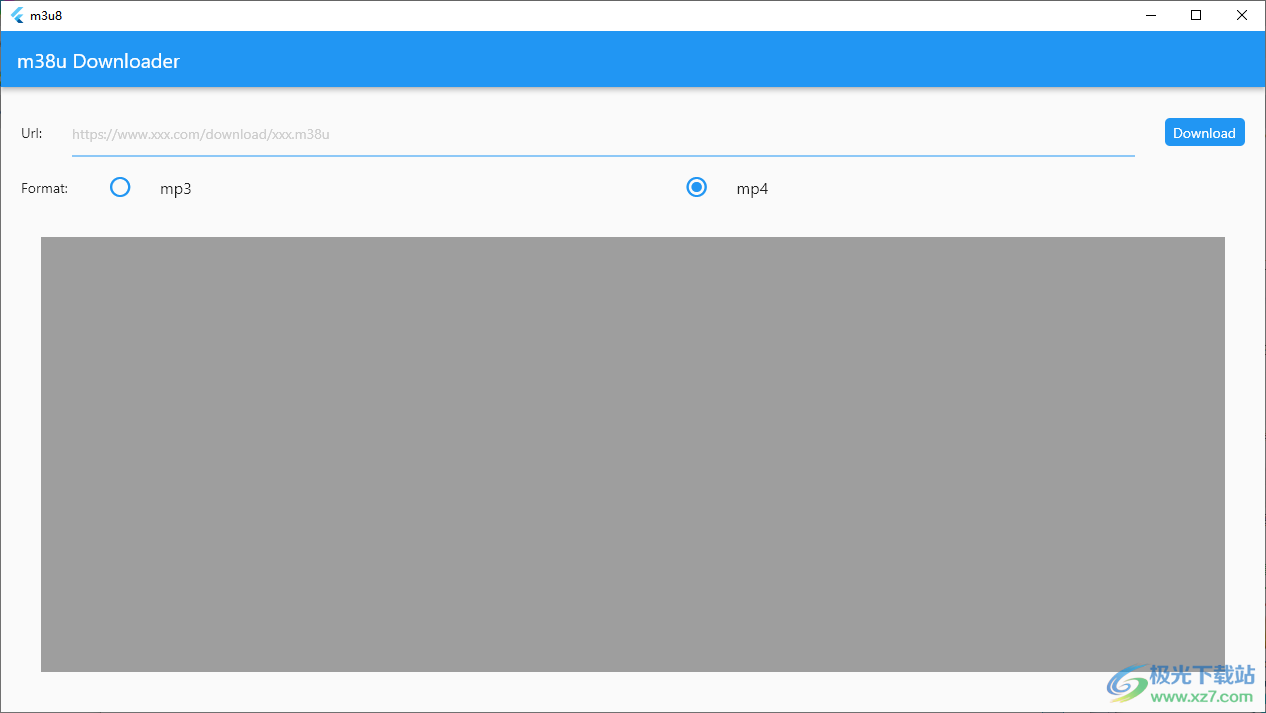Maximize the m3u8 window
The width and height of the screenshot is (1266, 713).
(1196, 15)
